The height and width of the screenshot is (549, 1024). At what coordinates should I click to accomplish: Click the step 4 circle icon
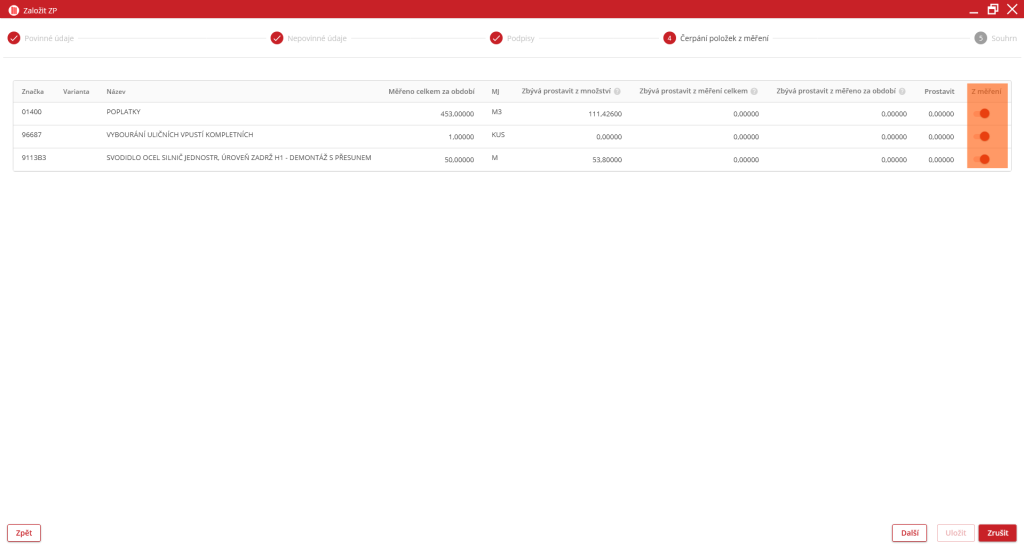click(669, 38)
